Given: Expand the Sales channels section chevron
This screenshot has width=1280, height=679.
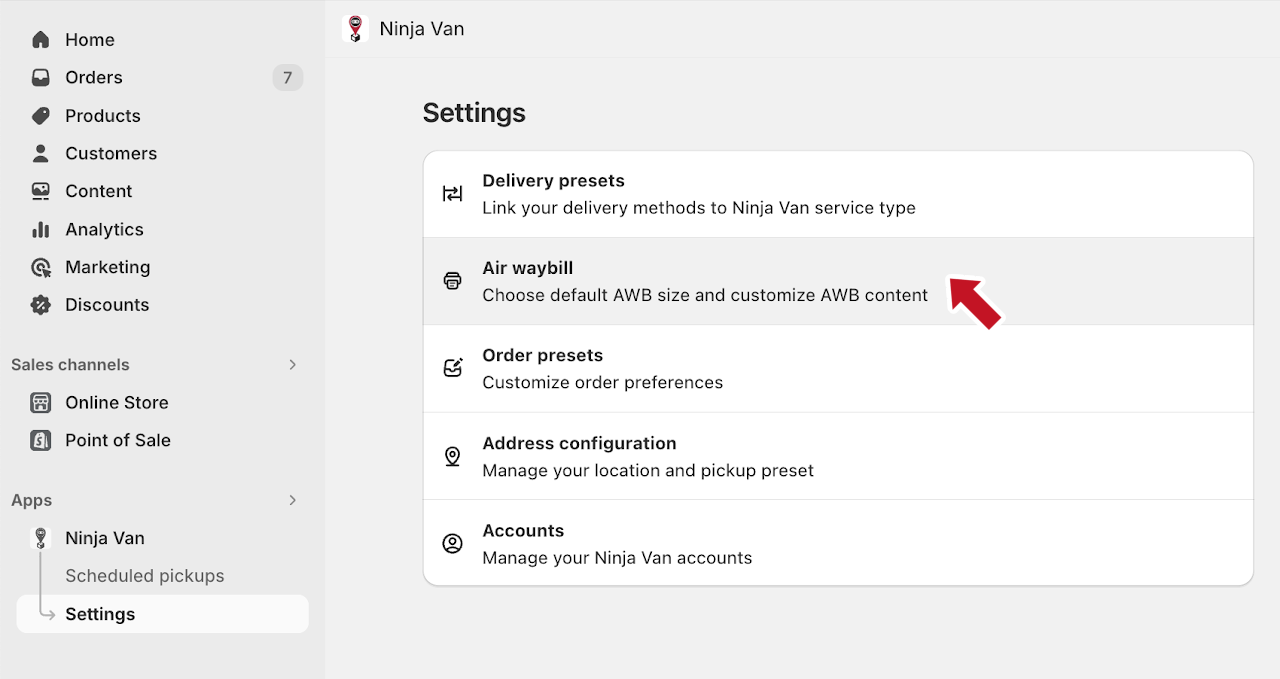Looking at the screenshot, I should click(293, 365).
